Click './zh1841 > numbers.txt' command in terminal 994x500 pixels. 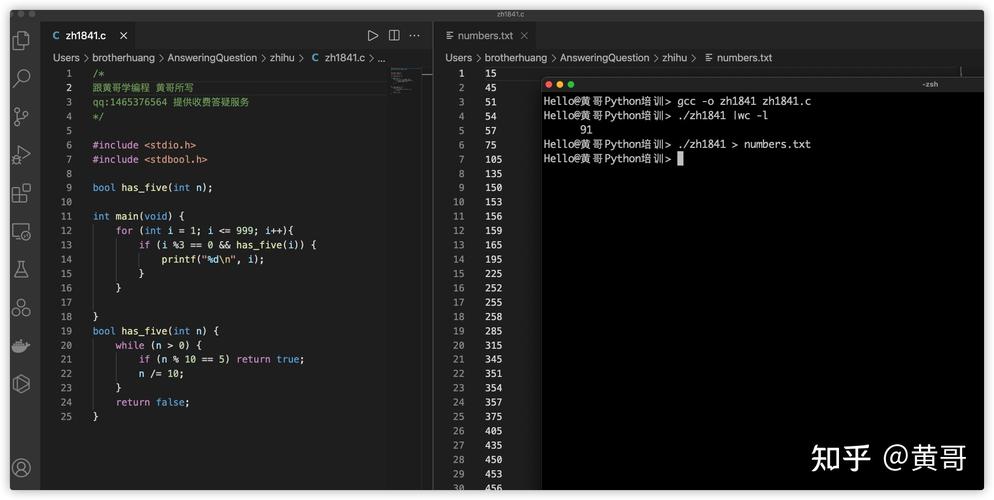pos(744,144)
